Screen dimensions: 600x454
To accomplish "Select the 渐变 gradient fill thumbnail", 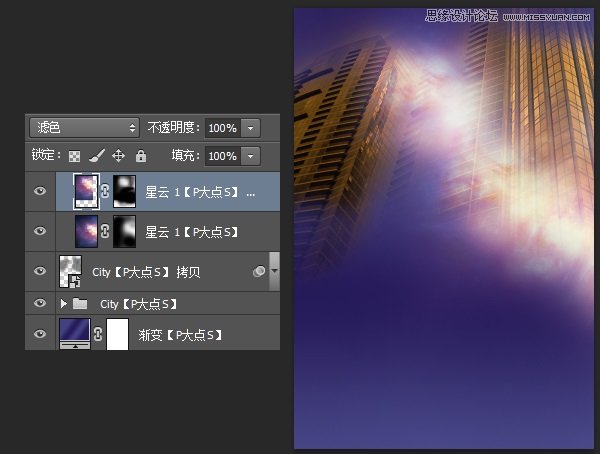I will click(x=75, y=334).
